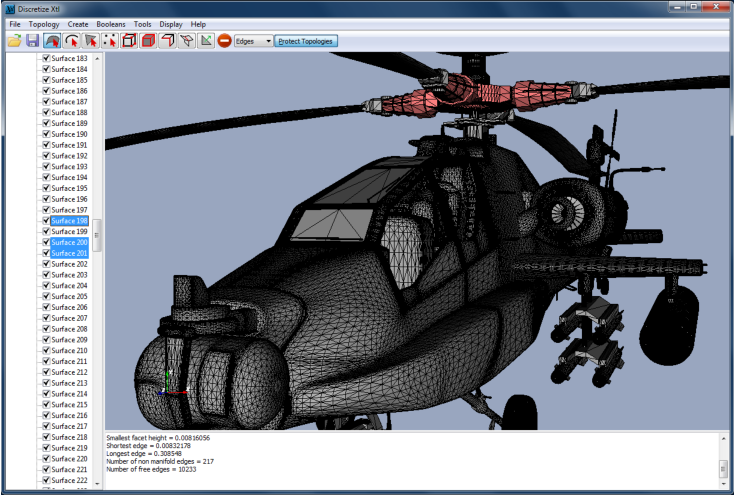Select the surface selection tool icon
This screenshot has height=495, width=735.
52,41
